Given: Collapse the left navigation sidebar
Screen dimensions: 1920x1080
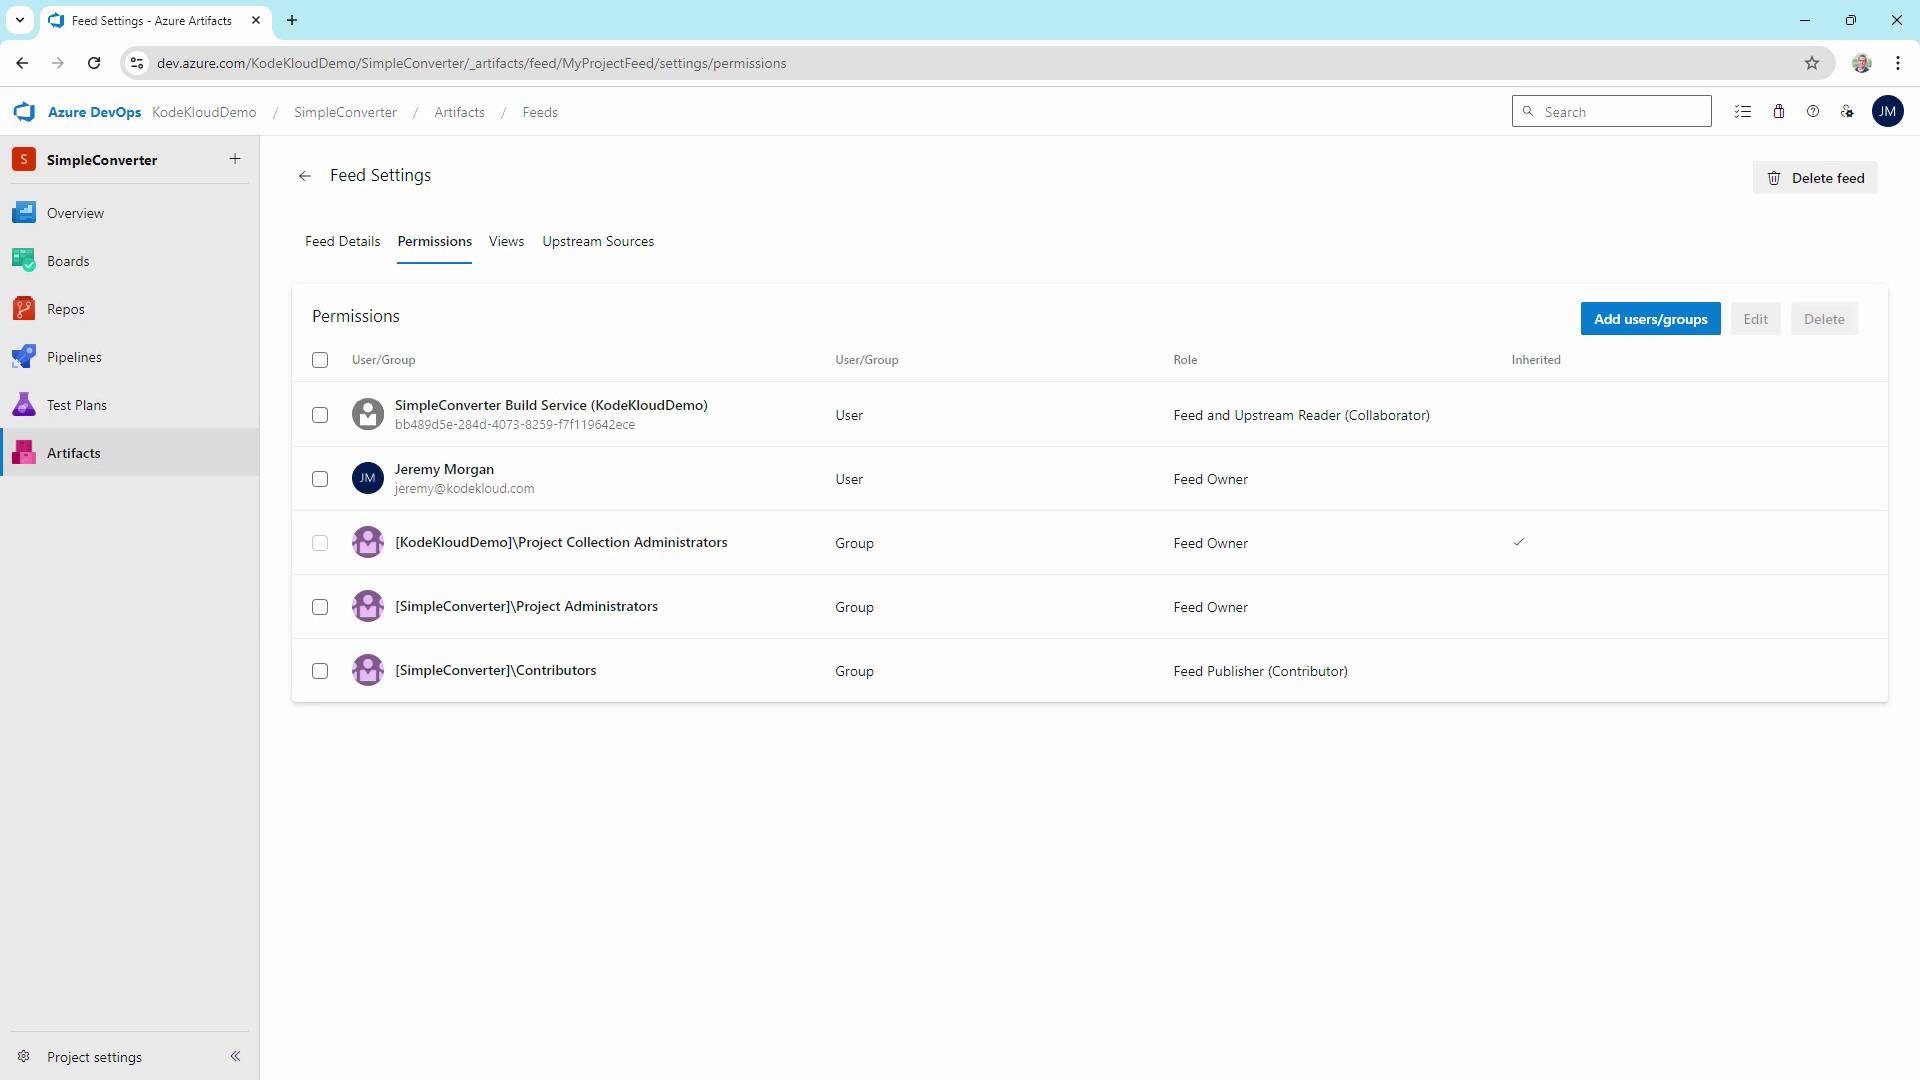Looking at the screenshot, I should (x=235, y=1056).
